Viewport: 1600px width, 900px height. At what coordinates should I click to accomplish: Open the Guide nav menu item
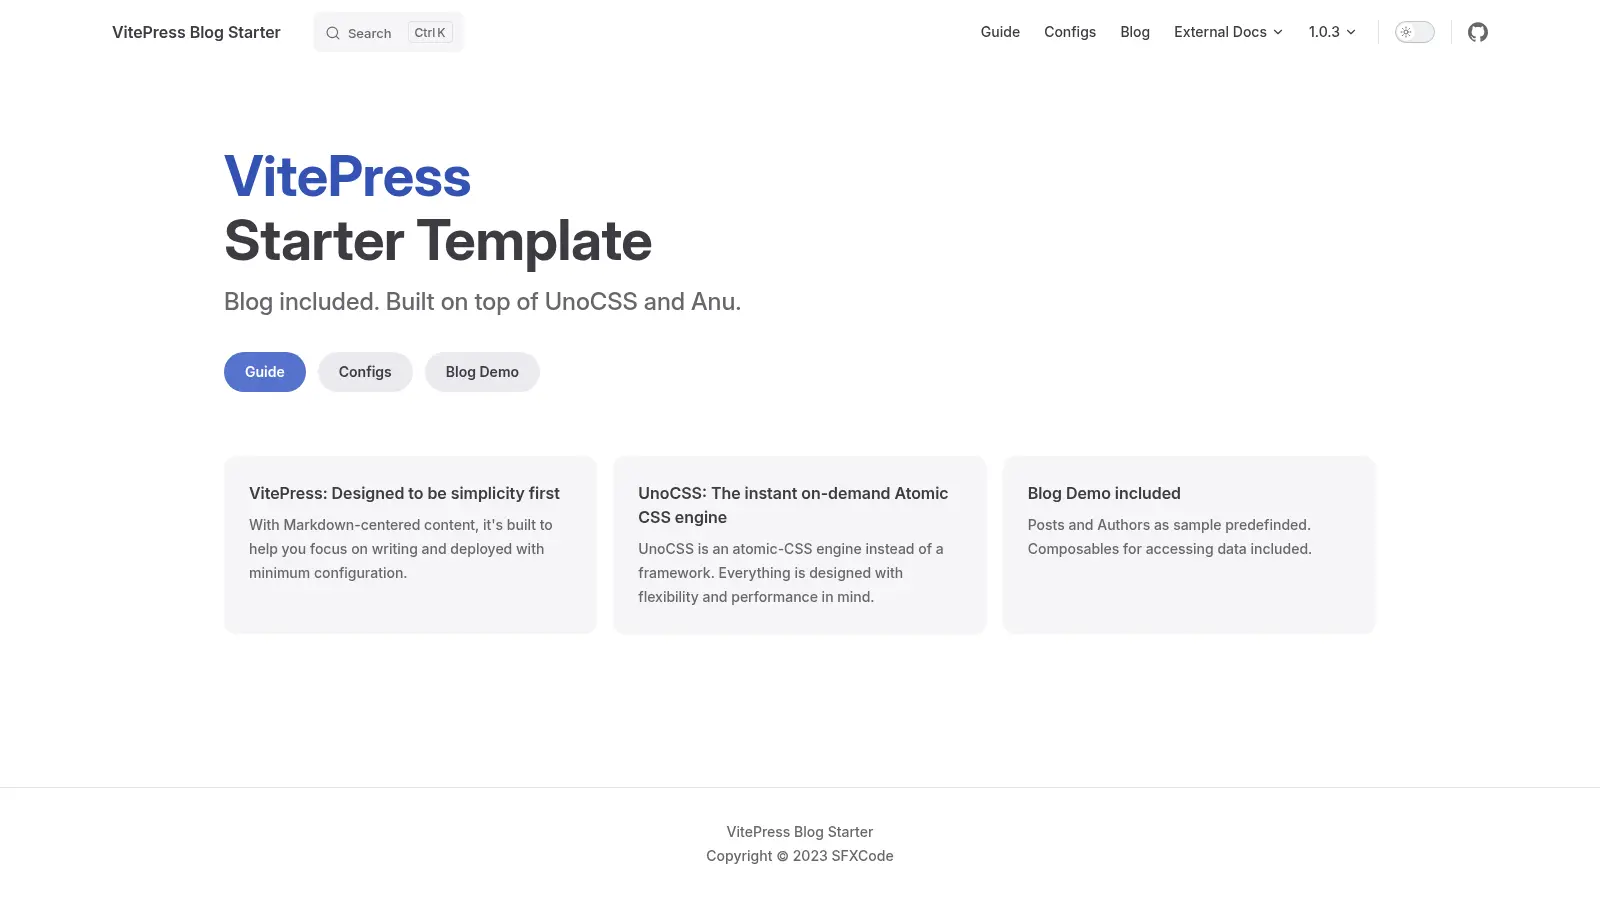click(x=1000, y=32)
